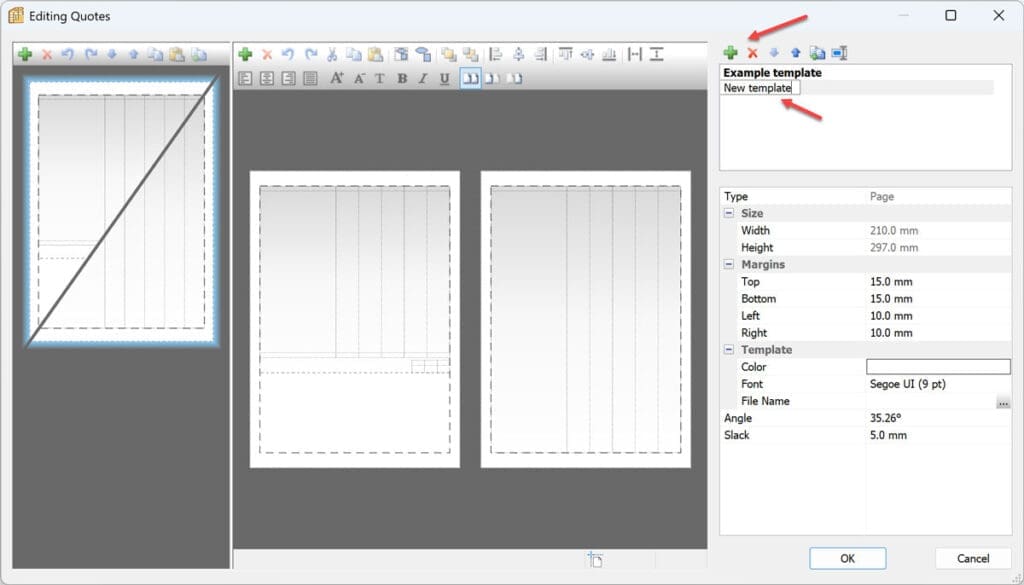Edit the Left margin value
The width and height of the screenshot is (1024, 585).
coord(938,315)
